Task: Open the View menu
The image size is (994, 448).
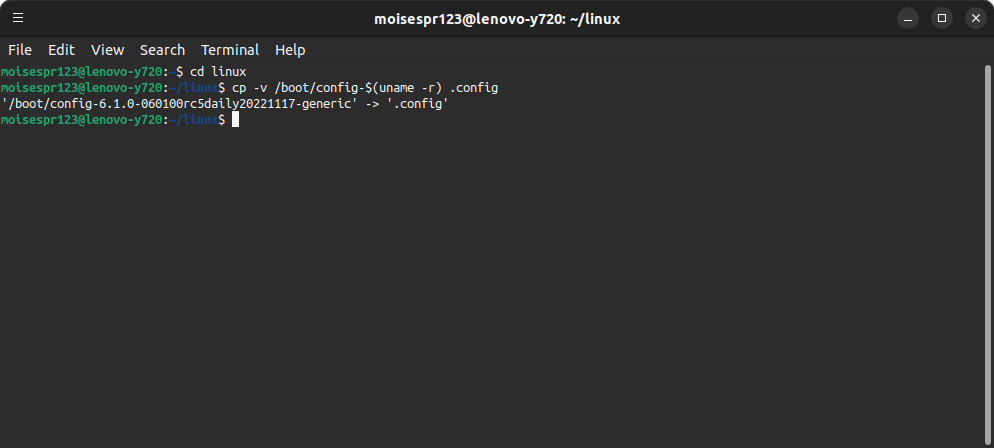Action: (x=107, y=50)
